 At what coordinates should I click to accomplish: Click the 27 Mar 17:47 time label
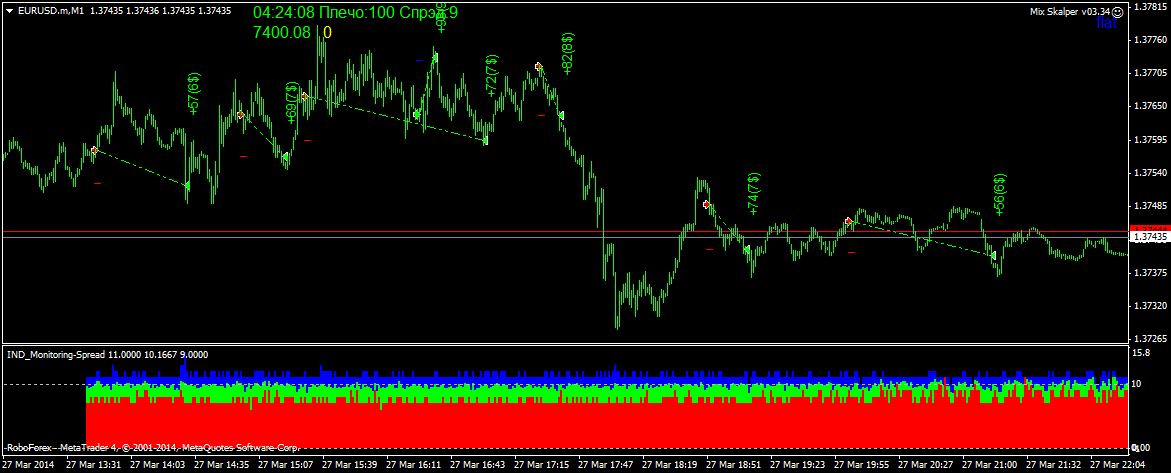point(606,465)
